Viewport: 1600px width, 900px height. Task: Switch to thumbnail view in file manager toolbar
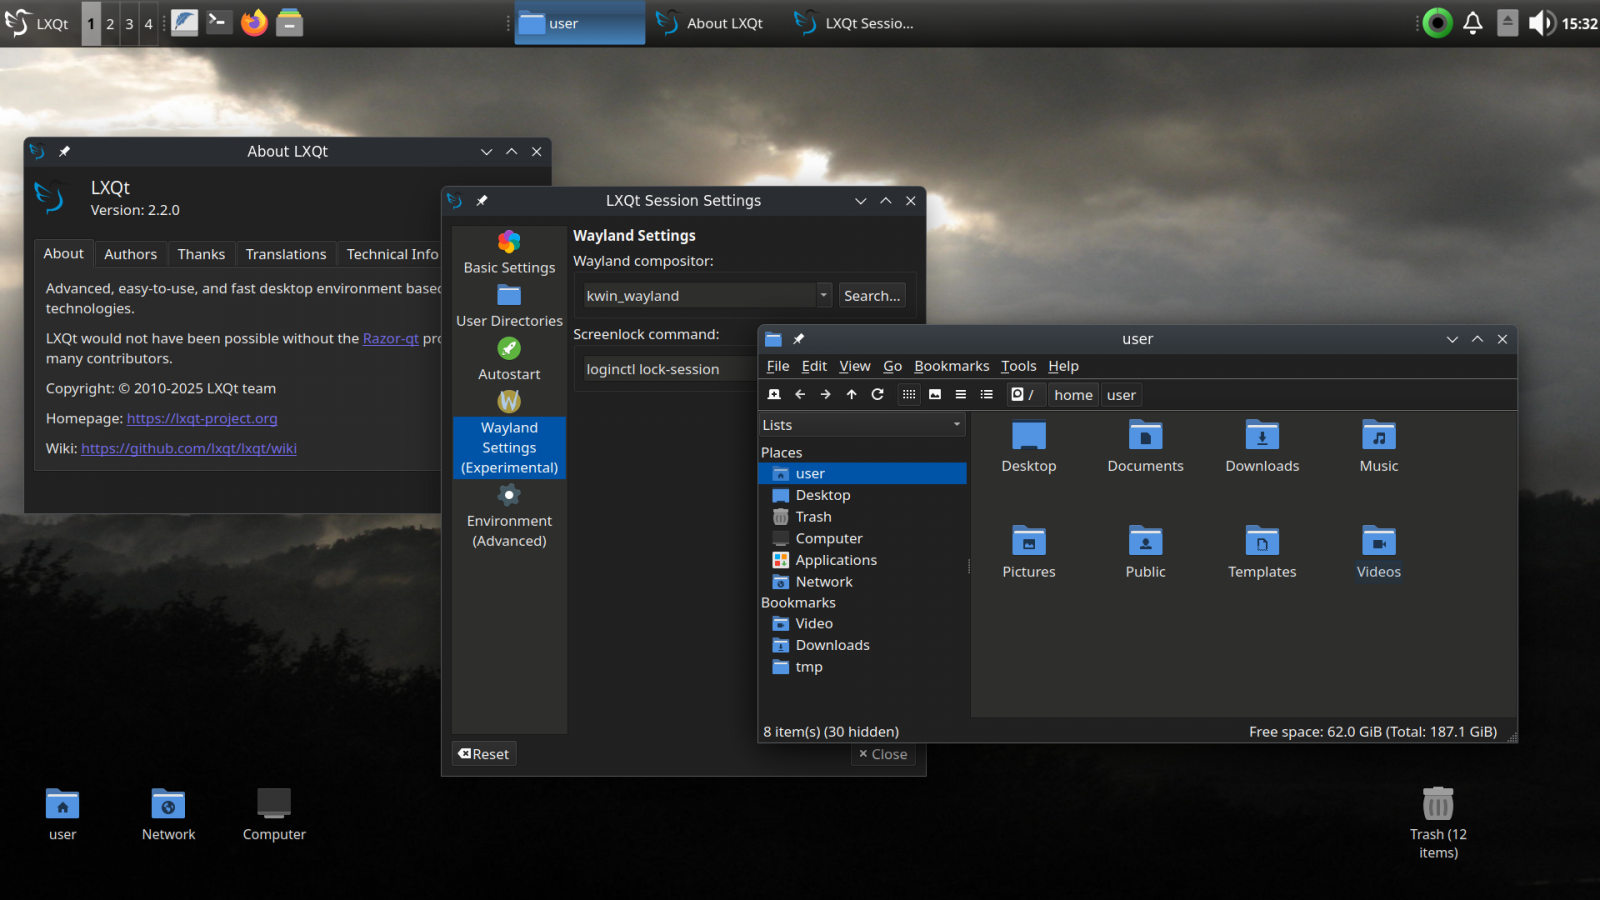[935, 394]
